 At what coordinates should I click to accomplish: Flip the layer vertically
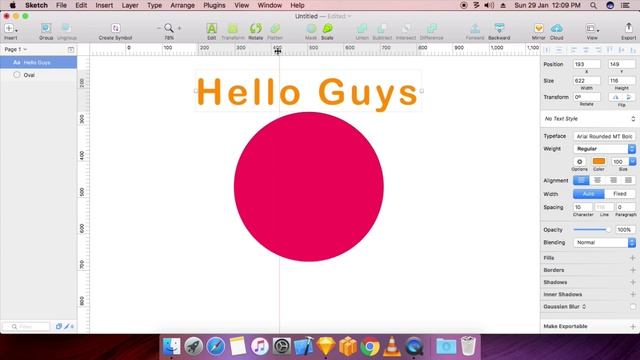tap(629, 97)
